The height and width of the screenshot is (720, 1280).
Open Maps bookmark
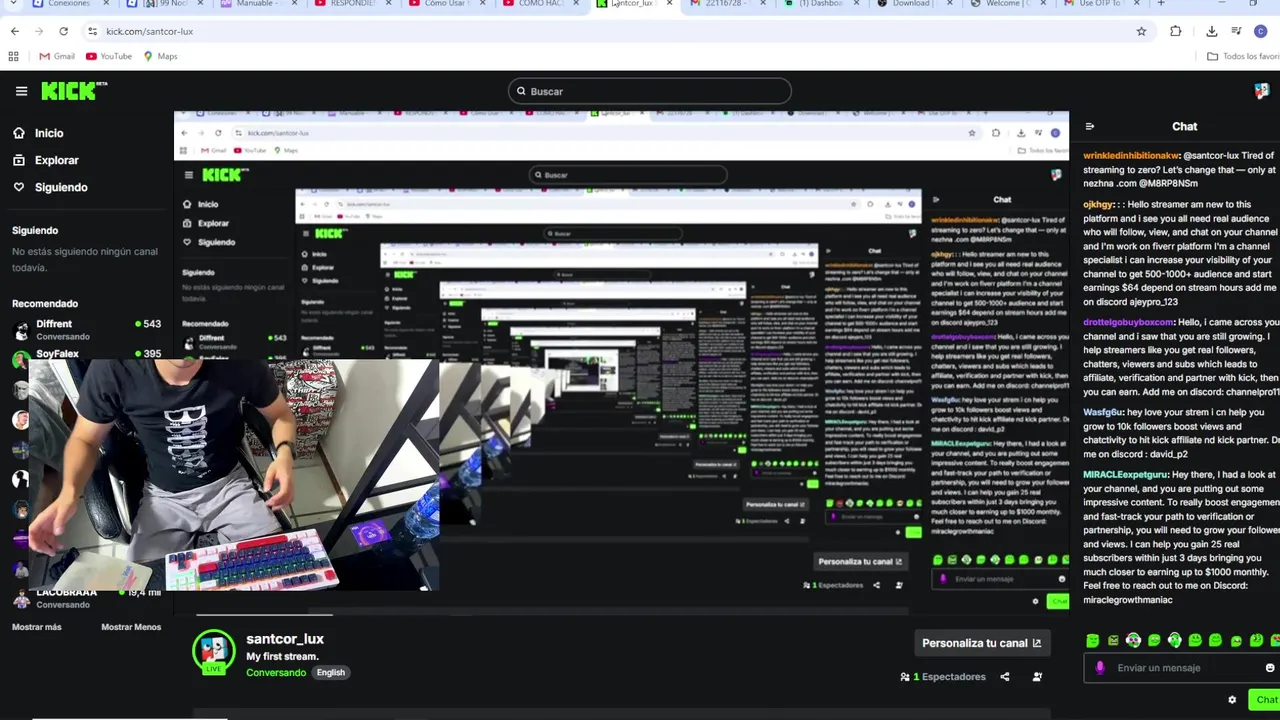tap(160, 56)
